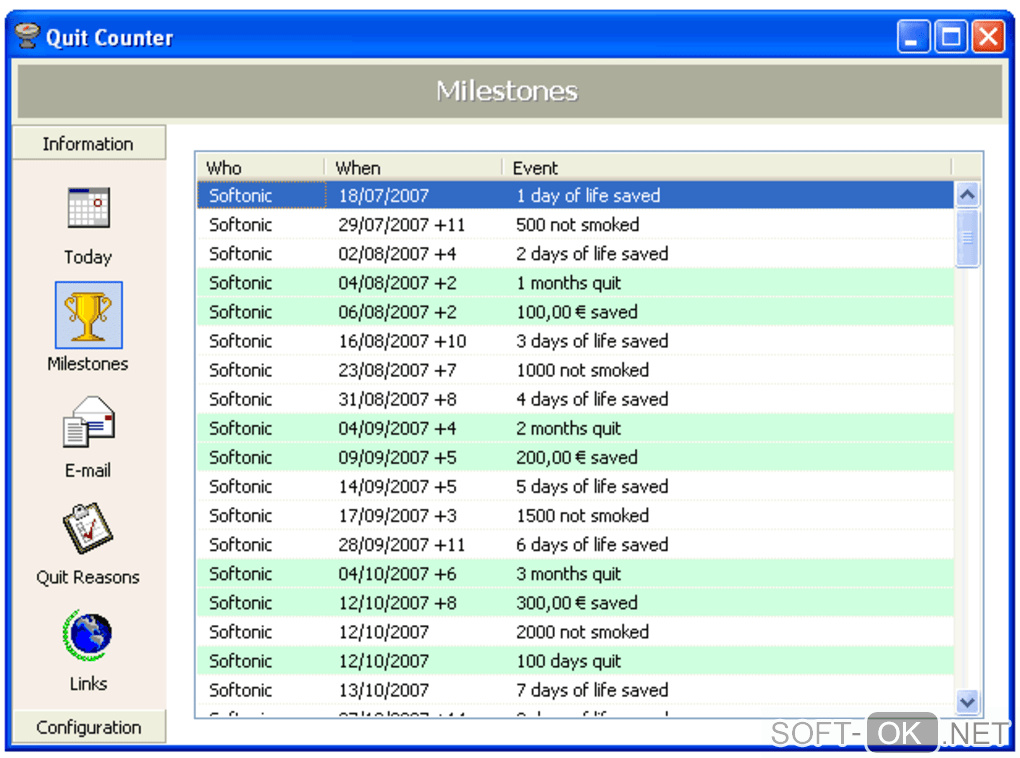Select the '3 days of life saved' row
Viewport: 1020px width, 758px height.
(576, 341)
